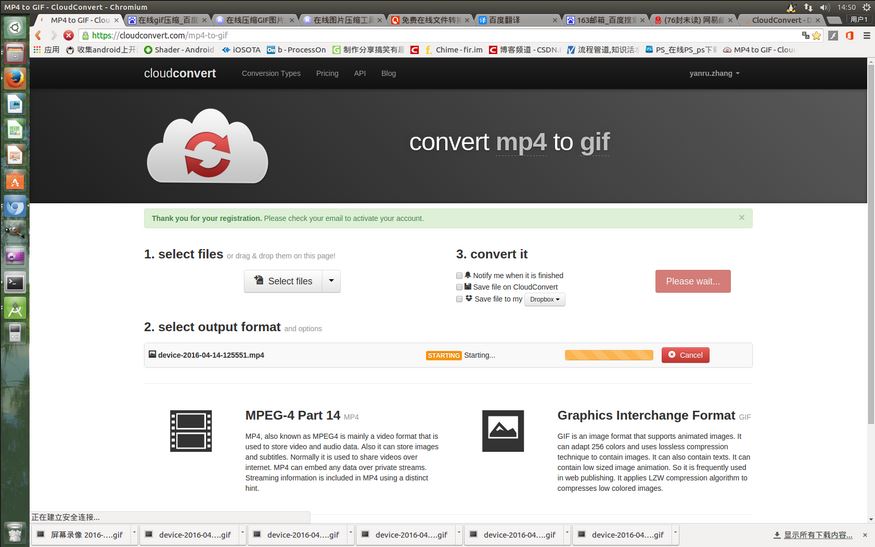875x547 pixels.
Task: Open Ubuntu Software Center in the dock
Action: (15, 181)
